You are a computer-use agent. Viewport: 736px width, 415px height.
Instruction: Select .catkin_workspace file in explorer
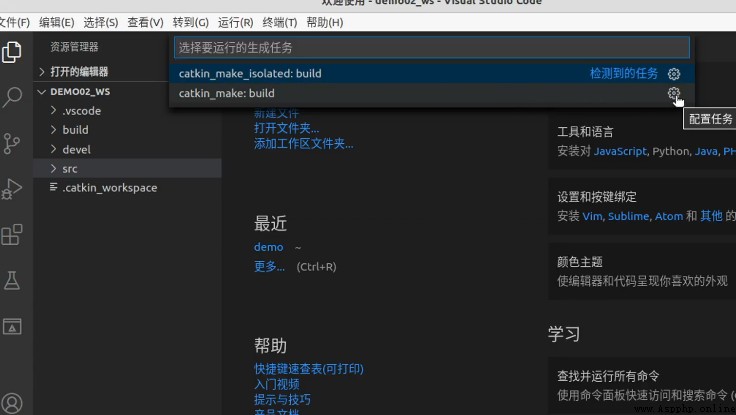click(127, 188)
